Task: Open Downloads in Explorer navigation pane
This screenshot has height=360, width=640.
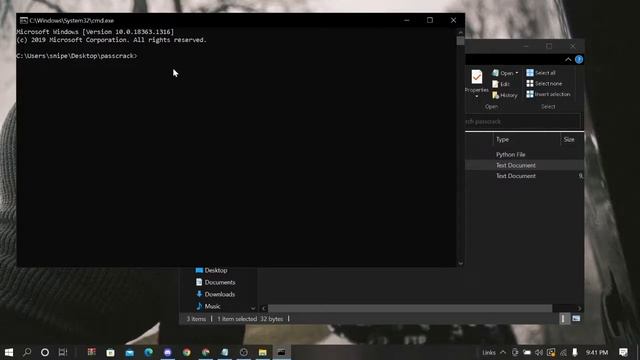Action: click(x=216, y=294)
